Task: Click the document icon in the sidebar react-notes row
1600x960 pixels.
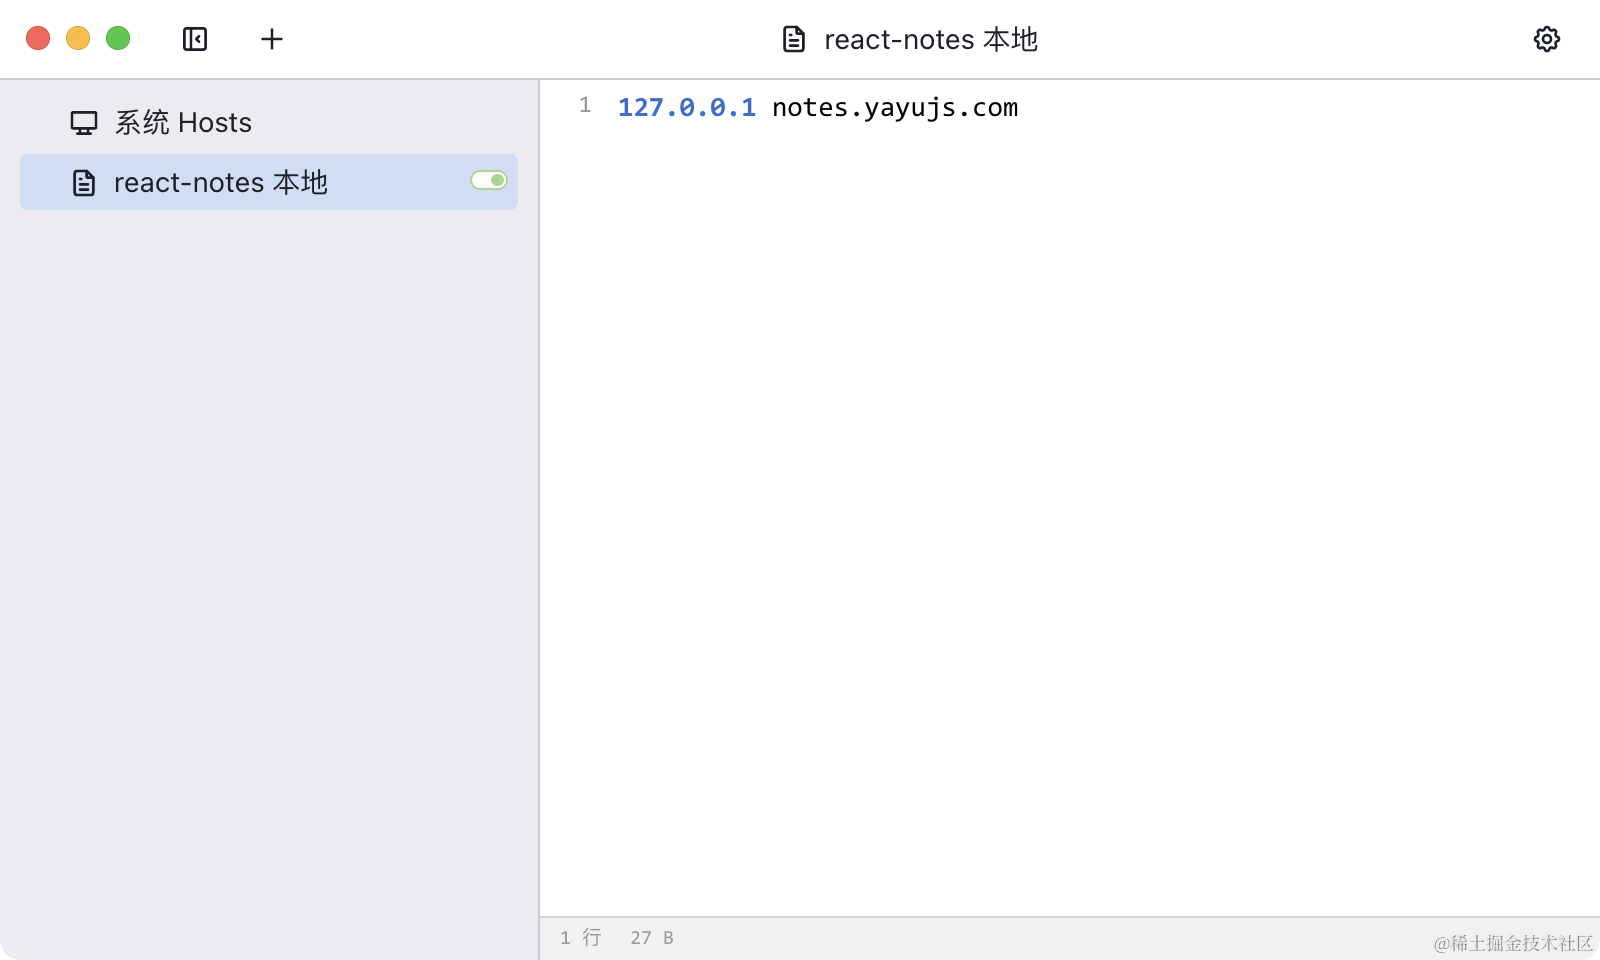Action: 84,183
